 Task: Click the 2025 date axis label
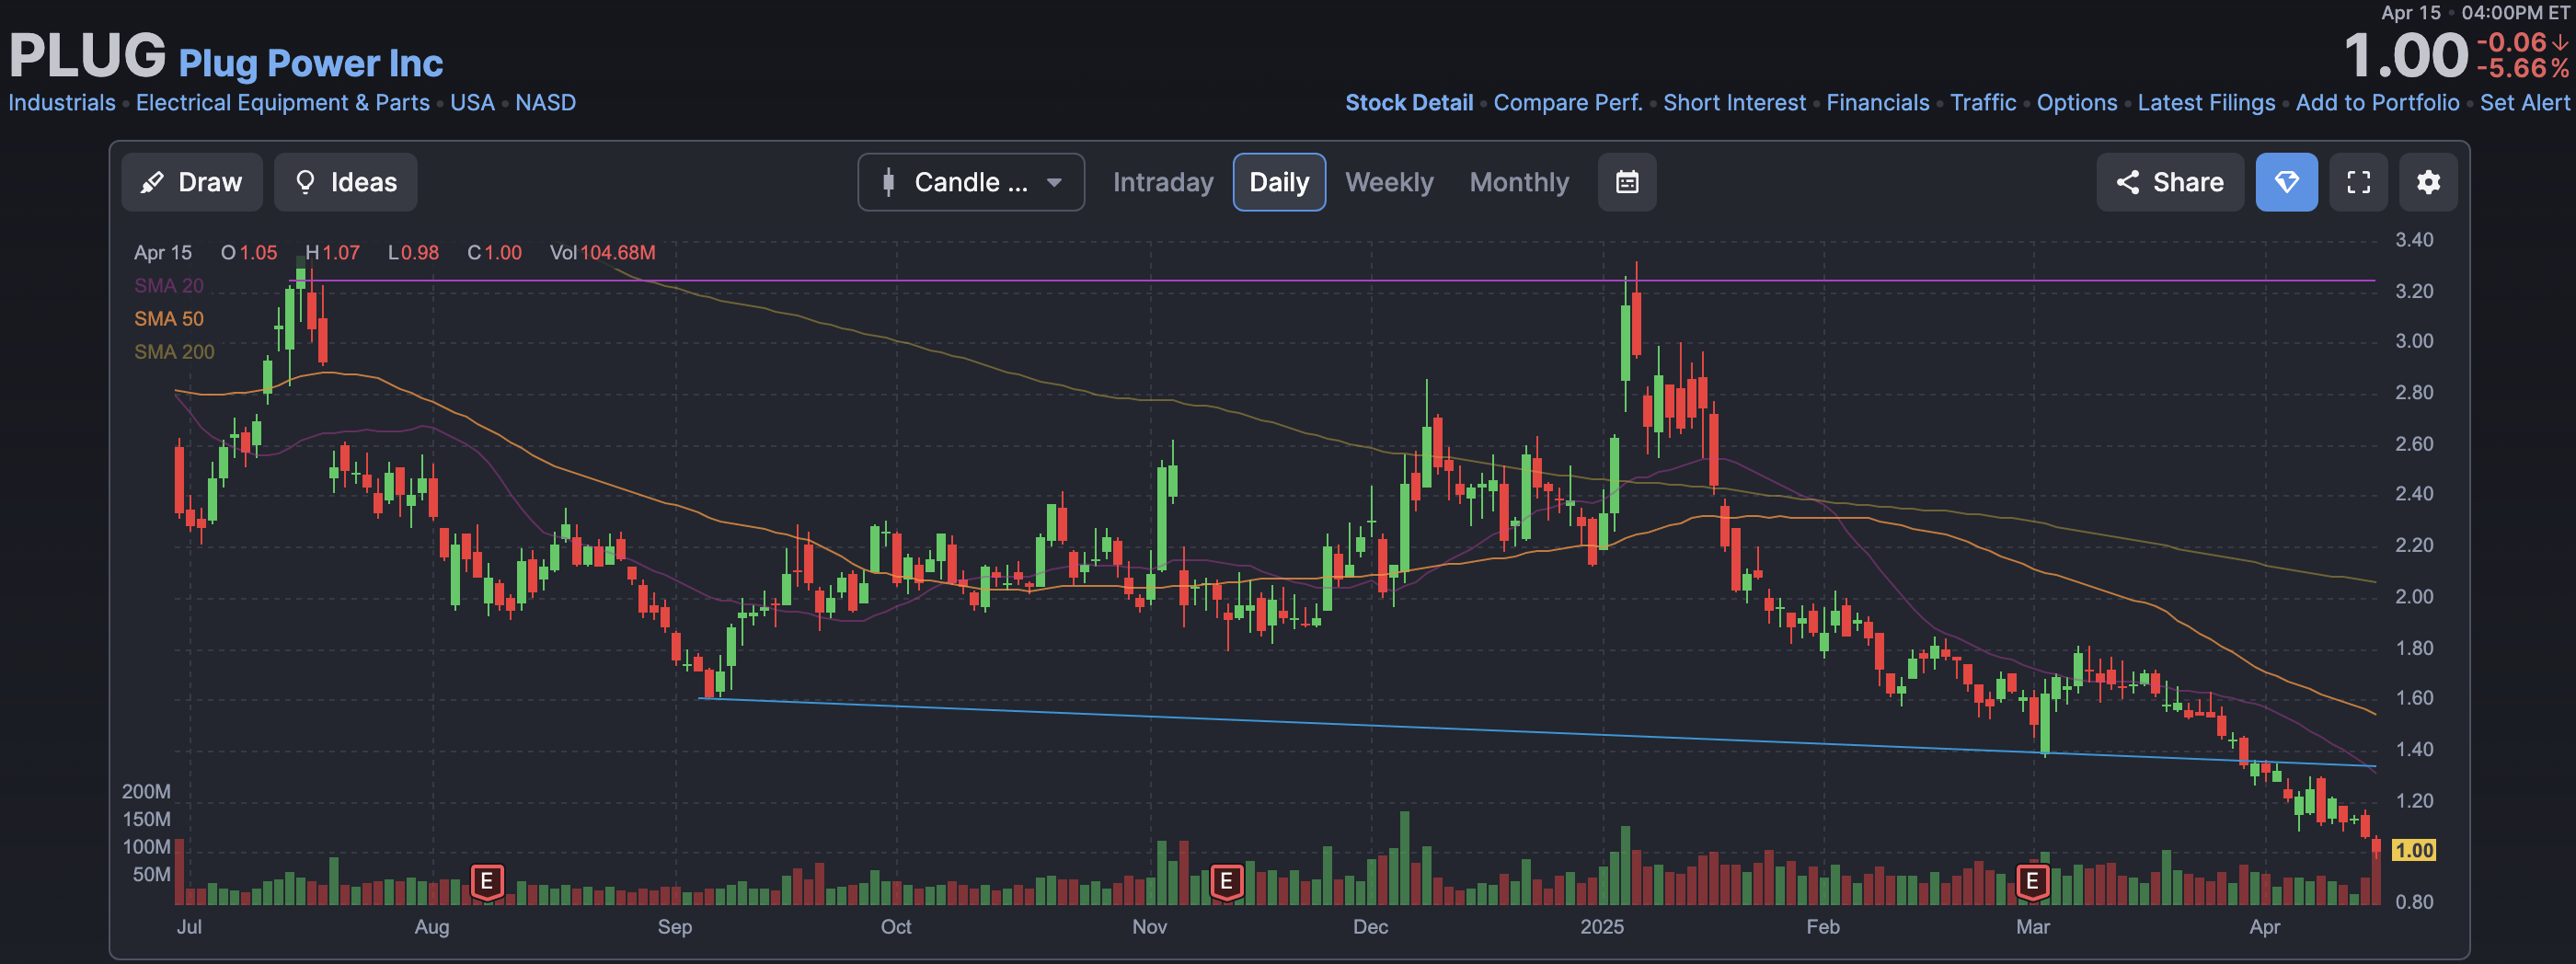pyautogui.click(x=1602, y=927)
